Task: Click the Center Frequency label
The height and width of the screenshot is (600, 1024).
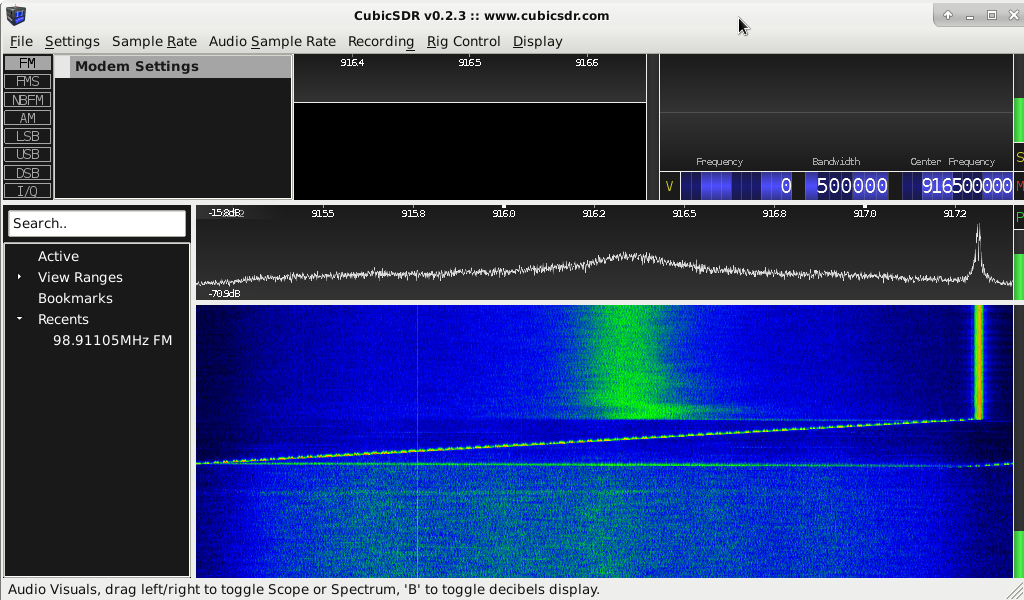Action: tap(952, 162)
